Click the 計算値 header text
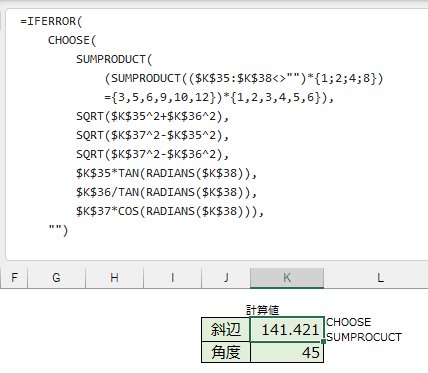This screenshot has width=428, height=373. click(262, 310)
